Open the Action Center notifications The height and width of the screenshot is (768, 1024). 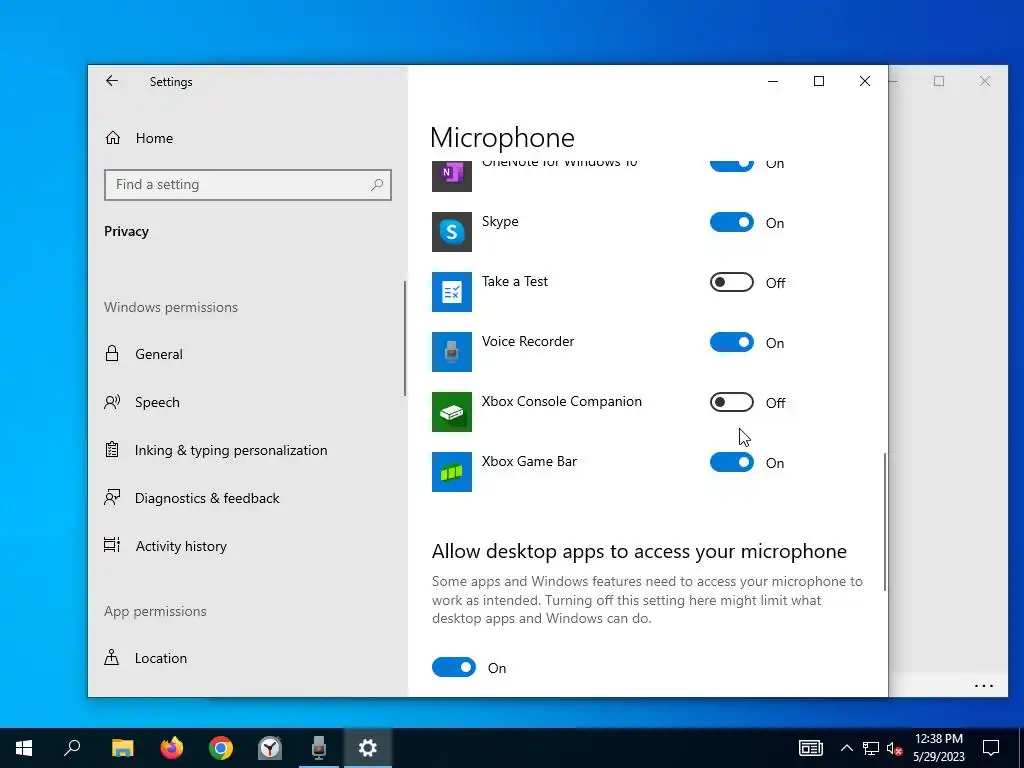tap(991, 748)
